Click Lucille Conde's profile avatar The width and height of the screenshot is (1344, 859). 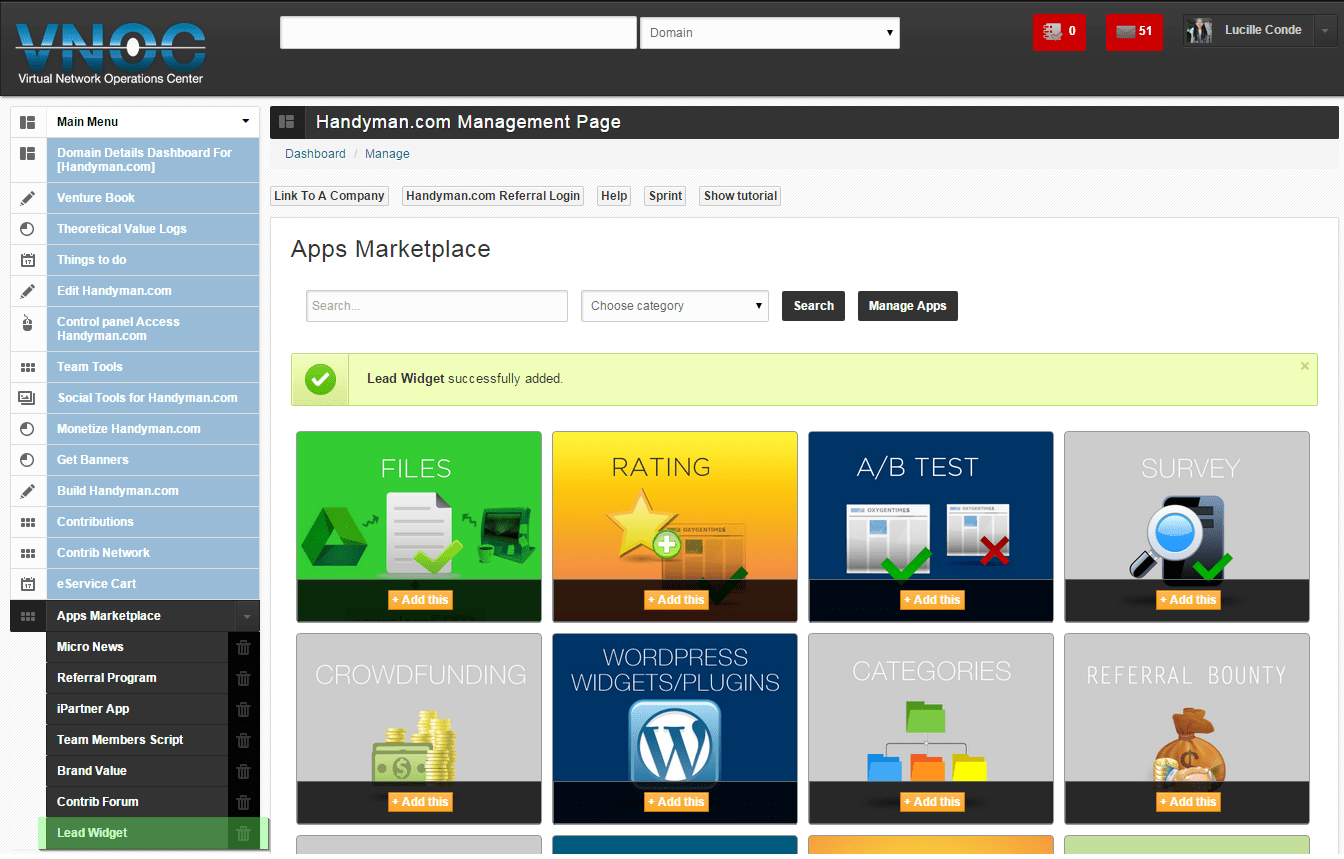pos(1199,31)
